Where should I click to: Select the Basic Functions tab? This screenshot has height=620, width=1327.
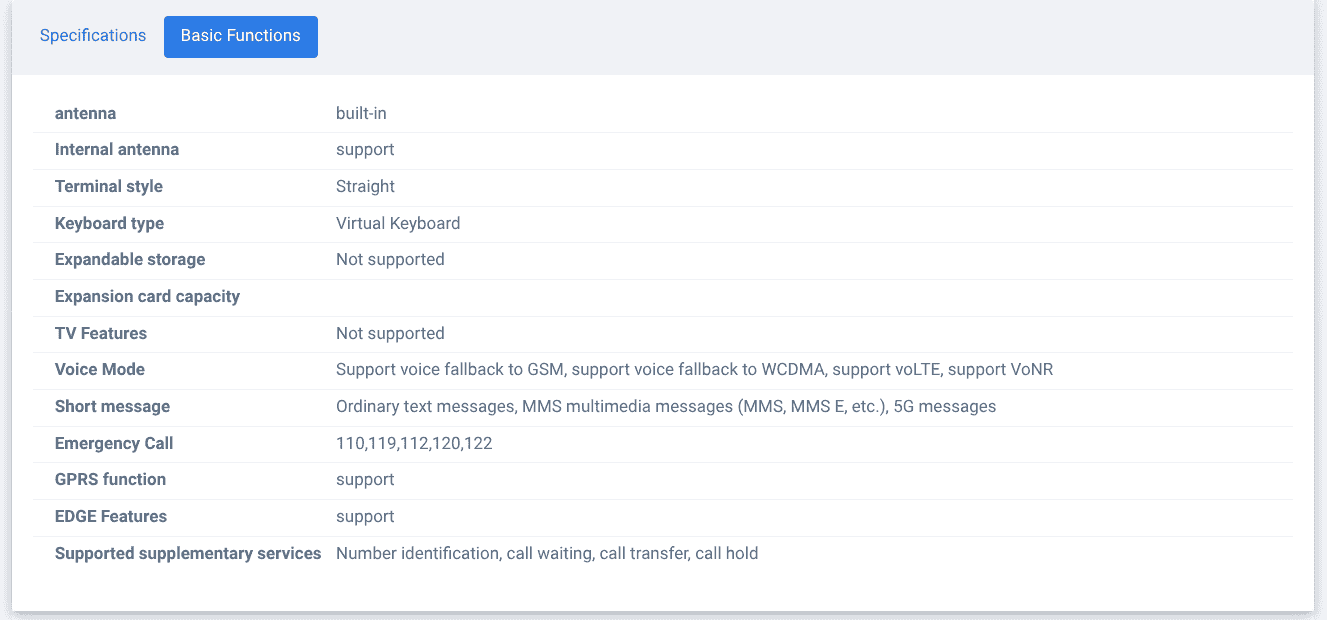click(240, 36)
